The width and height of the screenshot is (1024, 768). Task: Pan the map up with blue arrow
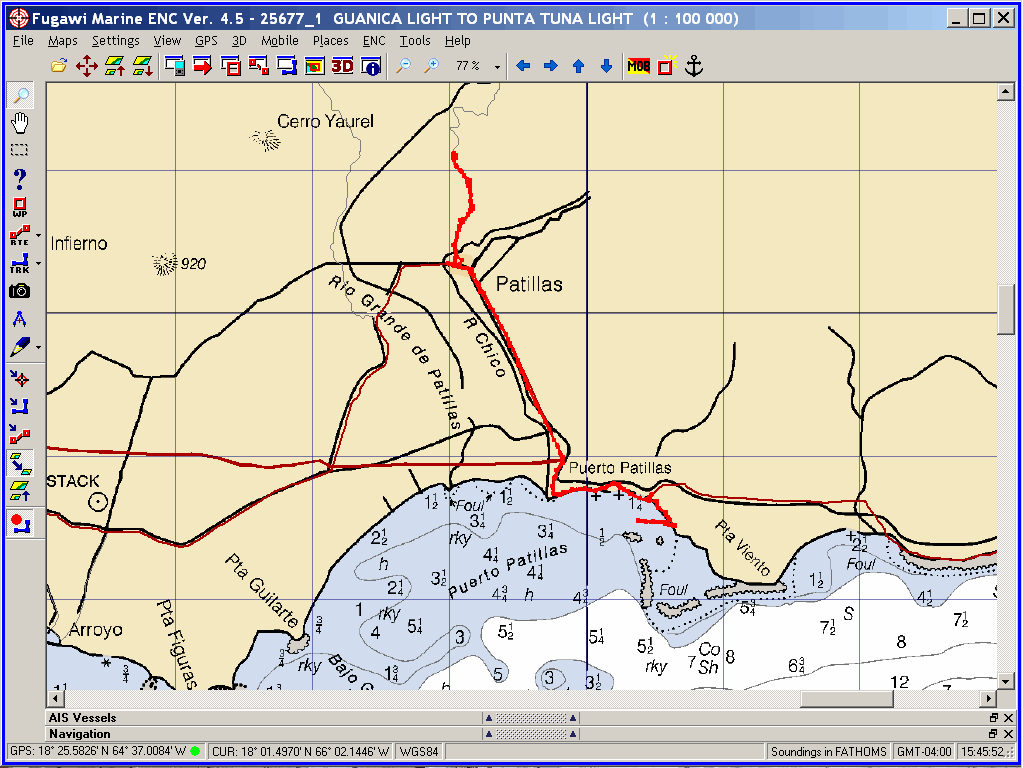point(578,66)
